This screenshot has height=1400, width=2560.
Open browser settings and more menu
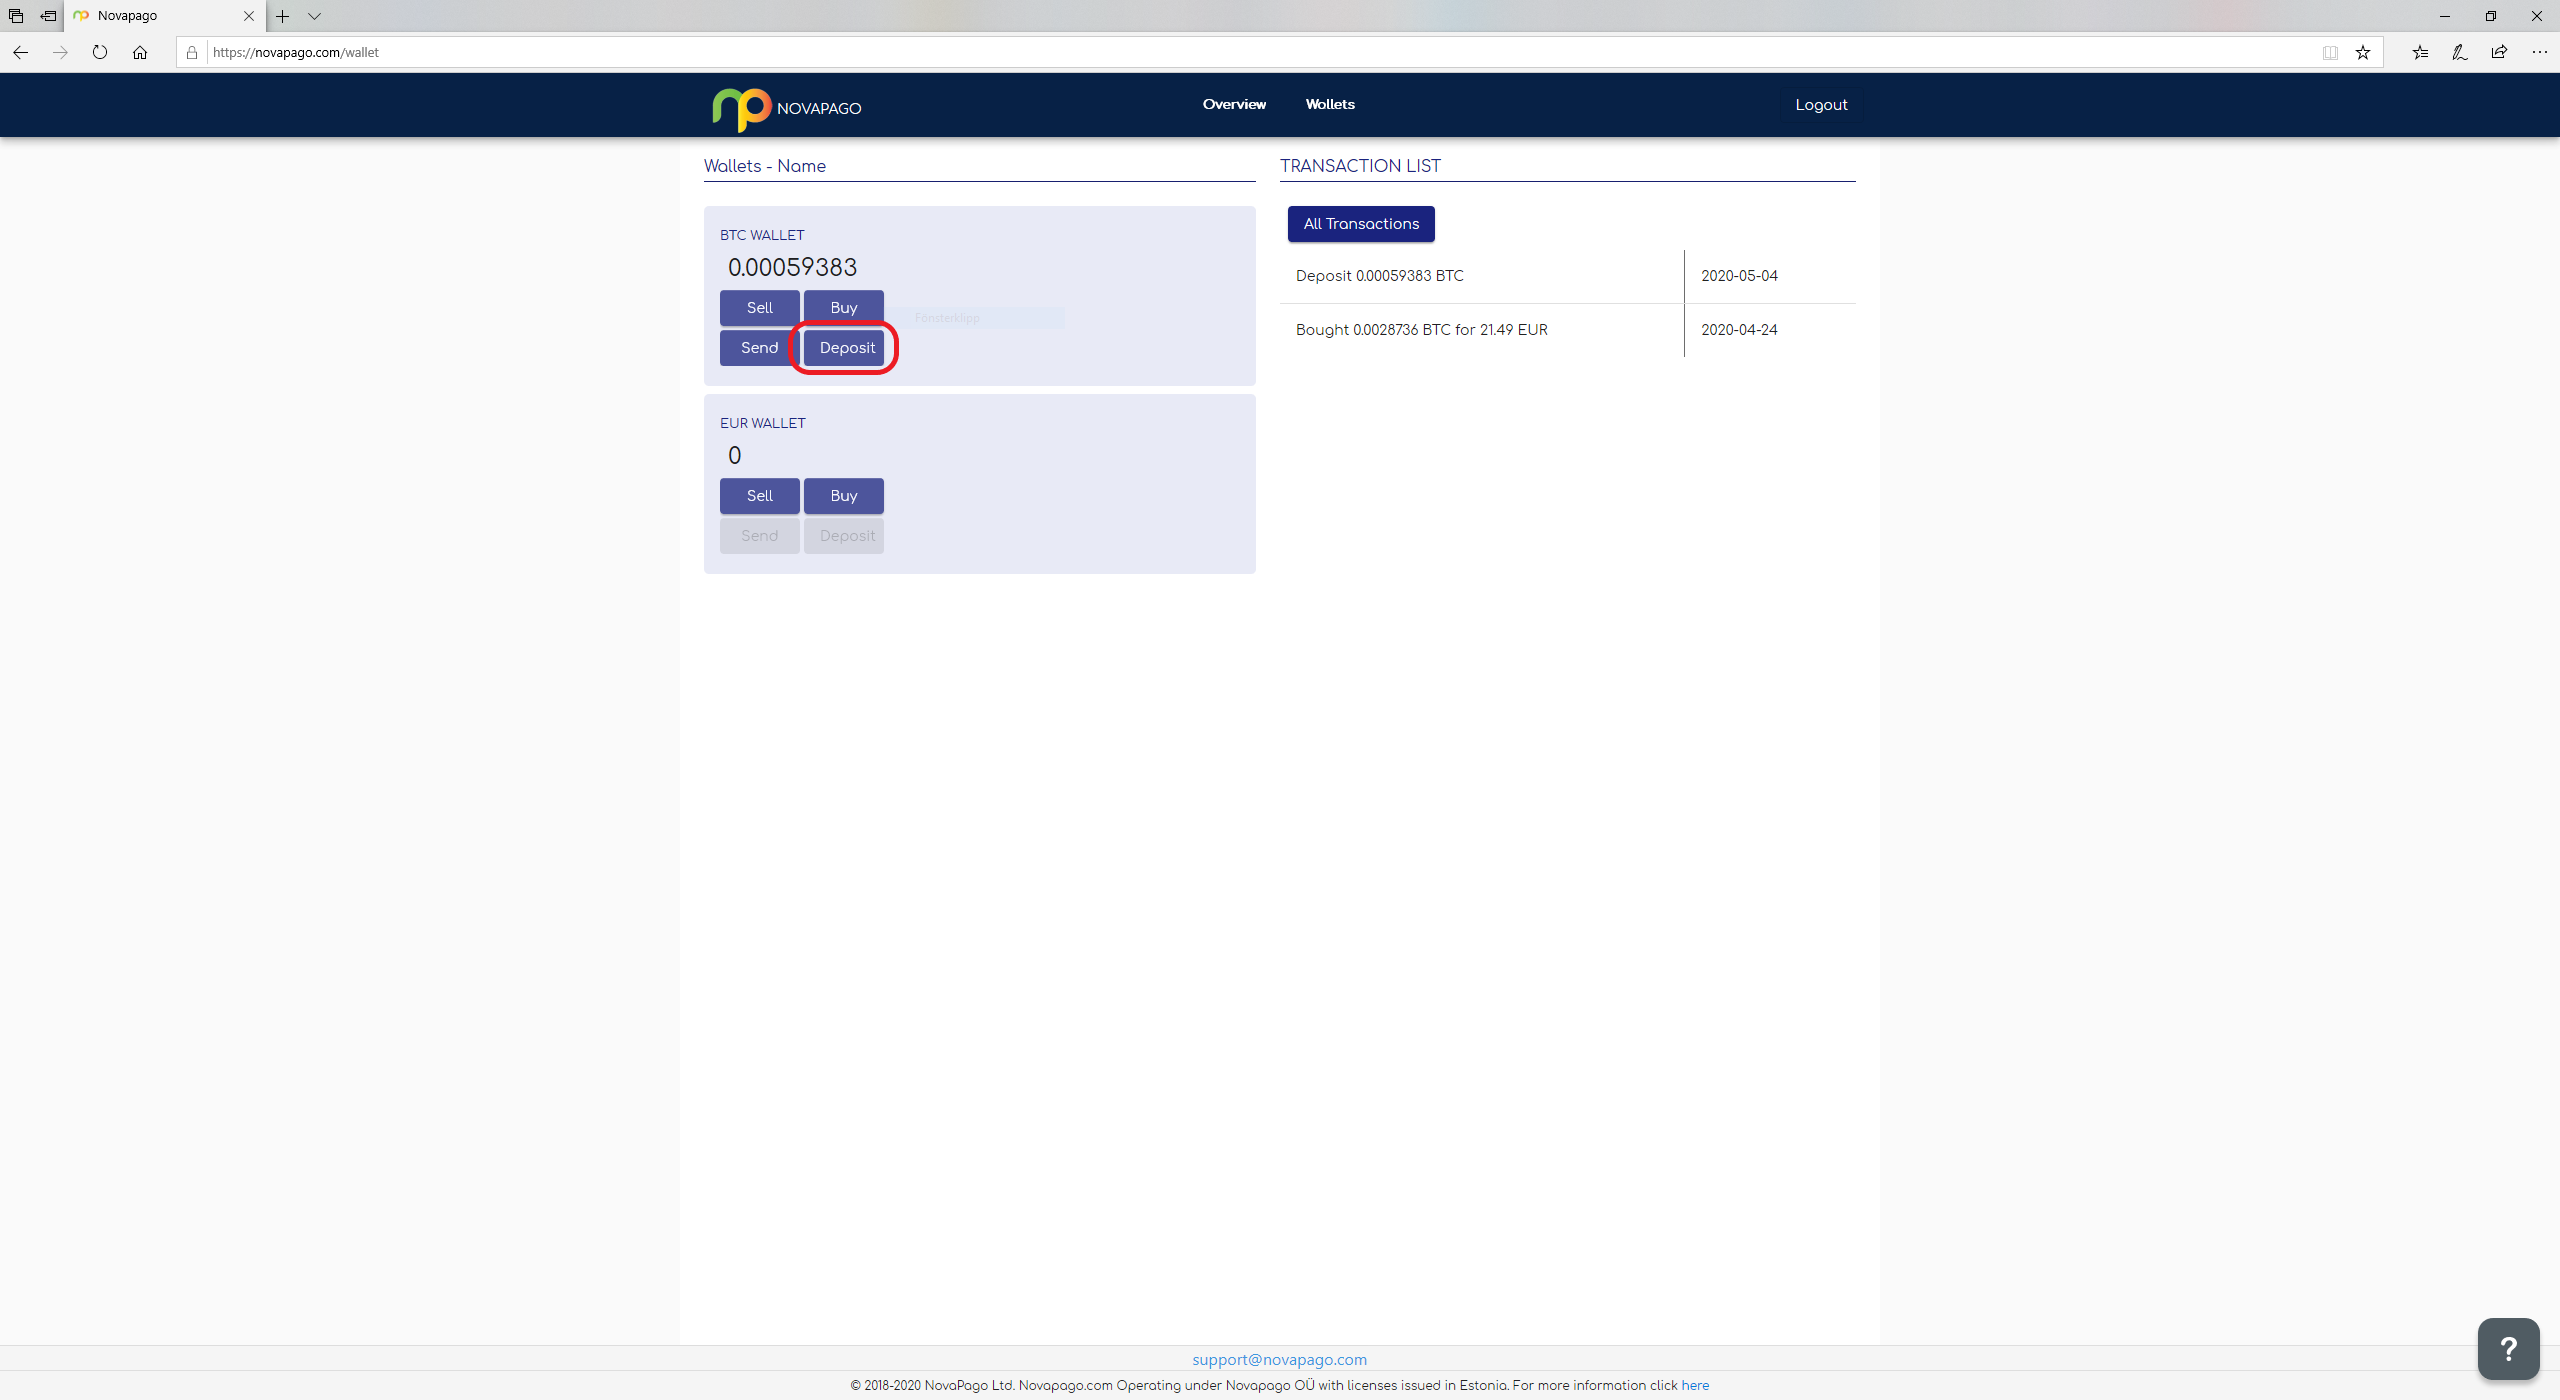point(2539,52)
